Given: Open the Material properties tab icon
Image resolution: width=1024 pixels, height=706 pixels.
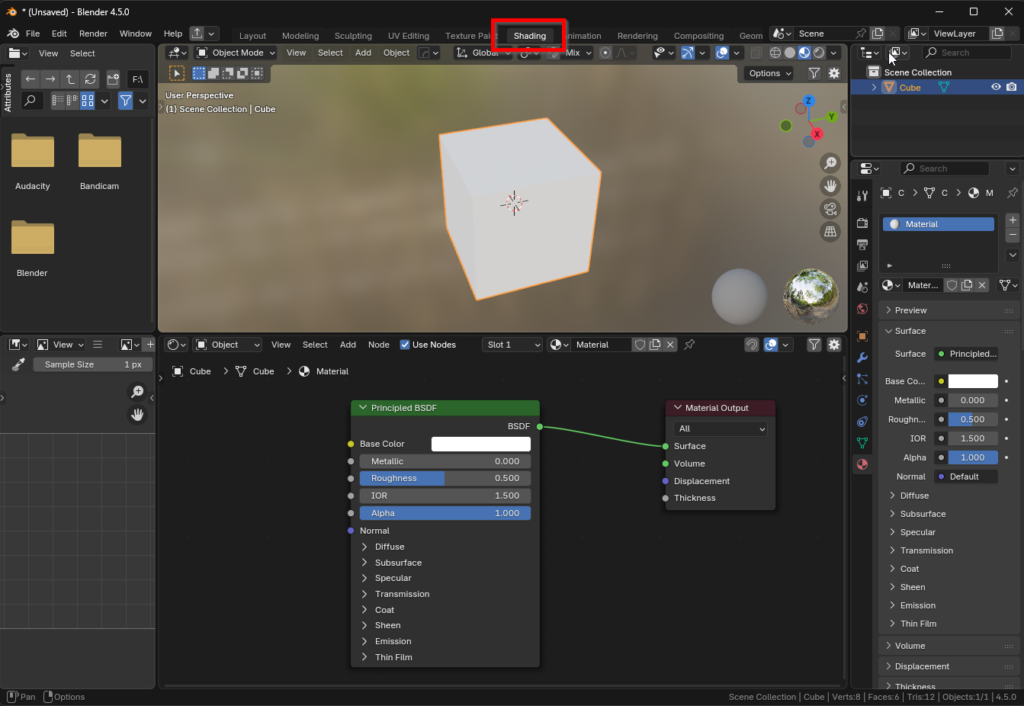Looking at the screenshot, I should tap(862, 464).
